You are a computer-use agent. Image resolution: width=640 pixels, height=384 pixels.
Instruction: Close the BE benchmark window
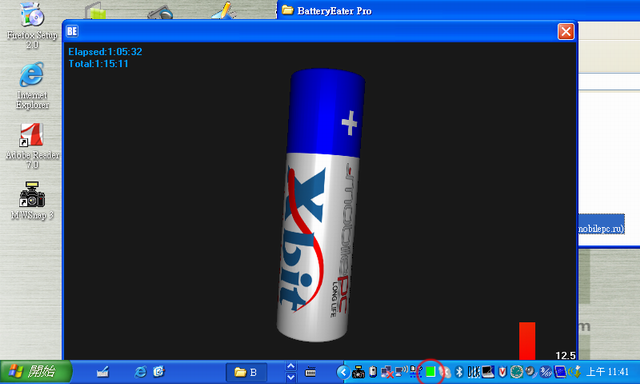click(566, 31)
